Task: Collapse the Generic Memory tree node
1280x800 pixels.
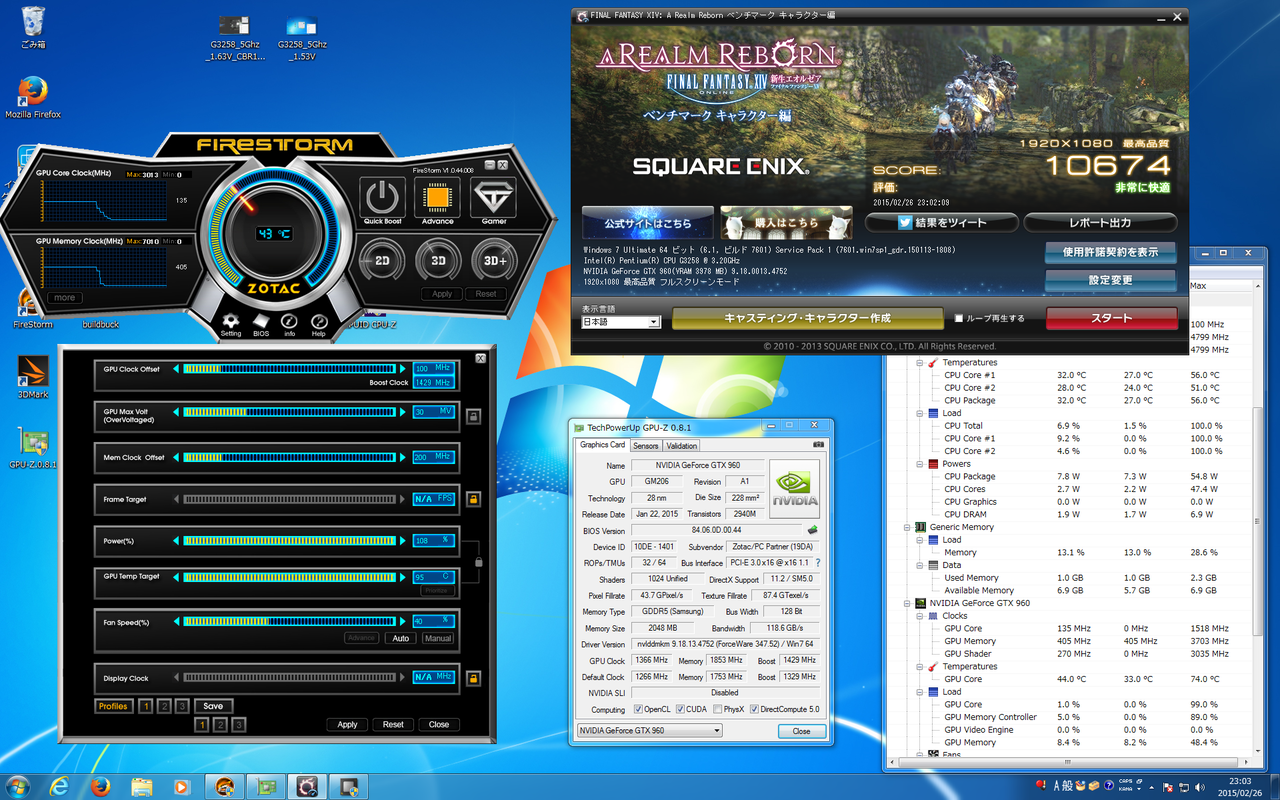Action: [907, 527]
